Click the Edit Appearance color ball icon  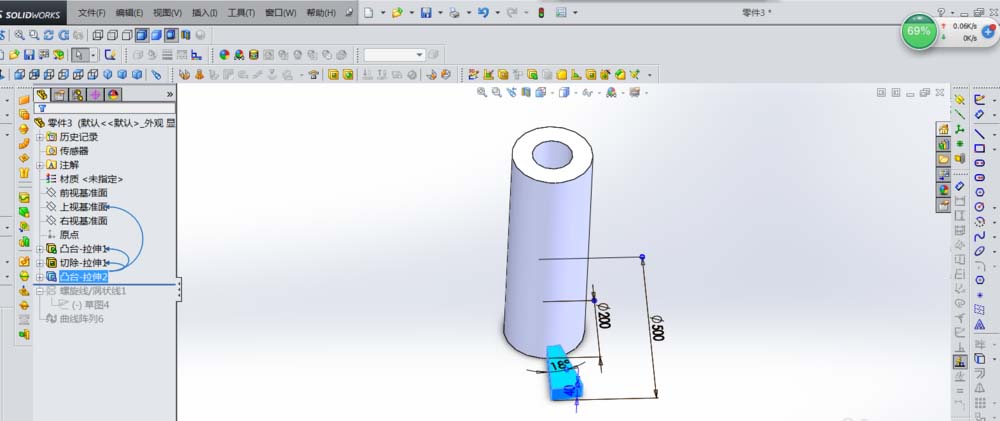(224, 55)
